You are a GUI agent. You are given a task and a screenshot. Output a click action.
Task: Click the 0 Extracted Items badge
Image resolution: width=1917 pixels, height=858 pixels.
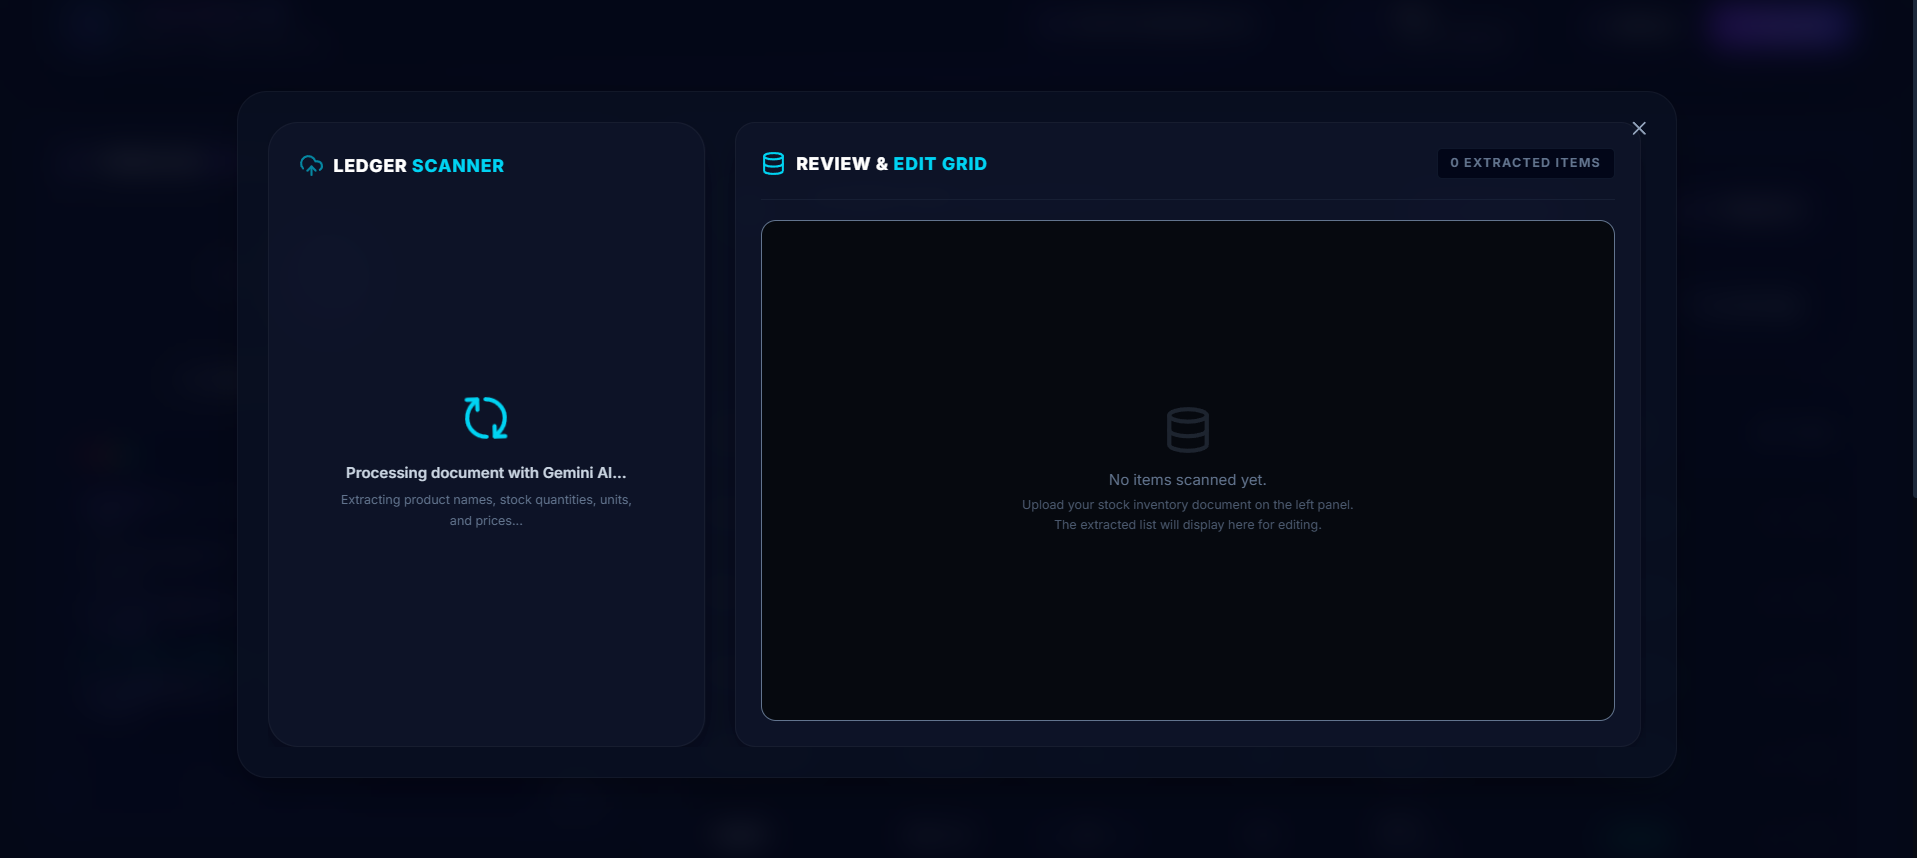(1525, 163)
